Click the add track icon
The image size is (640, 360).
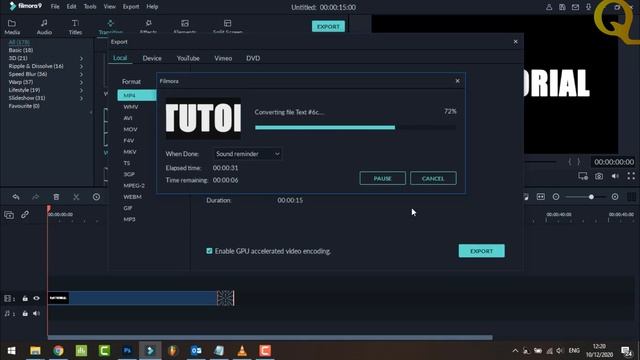(9, 215)
